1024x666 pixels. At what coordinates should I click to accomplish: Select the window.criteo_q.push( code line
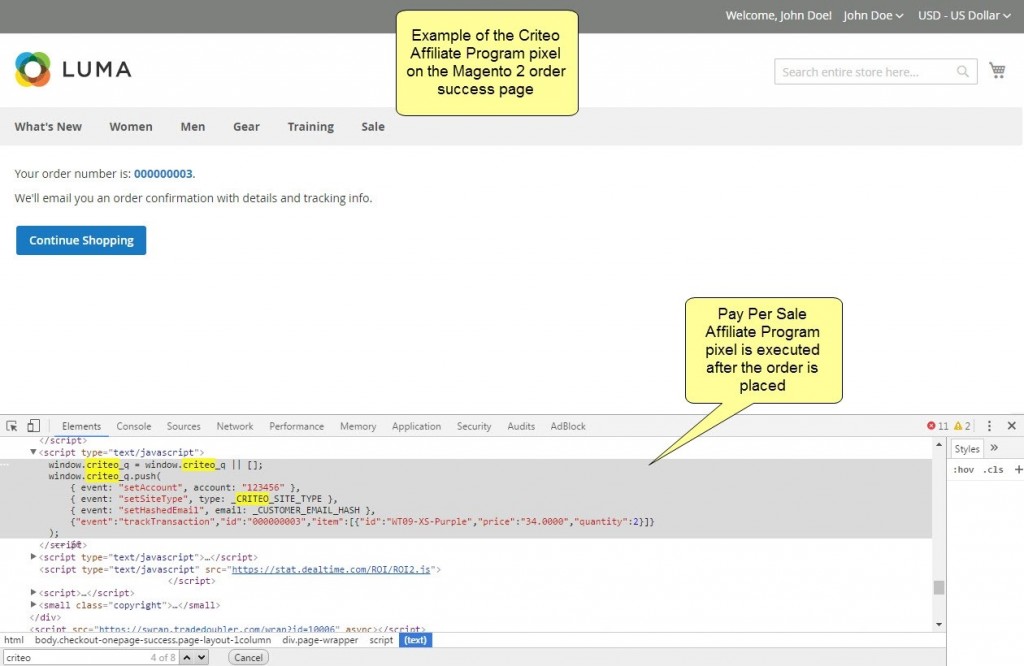pos(104,476)
